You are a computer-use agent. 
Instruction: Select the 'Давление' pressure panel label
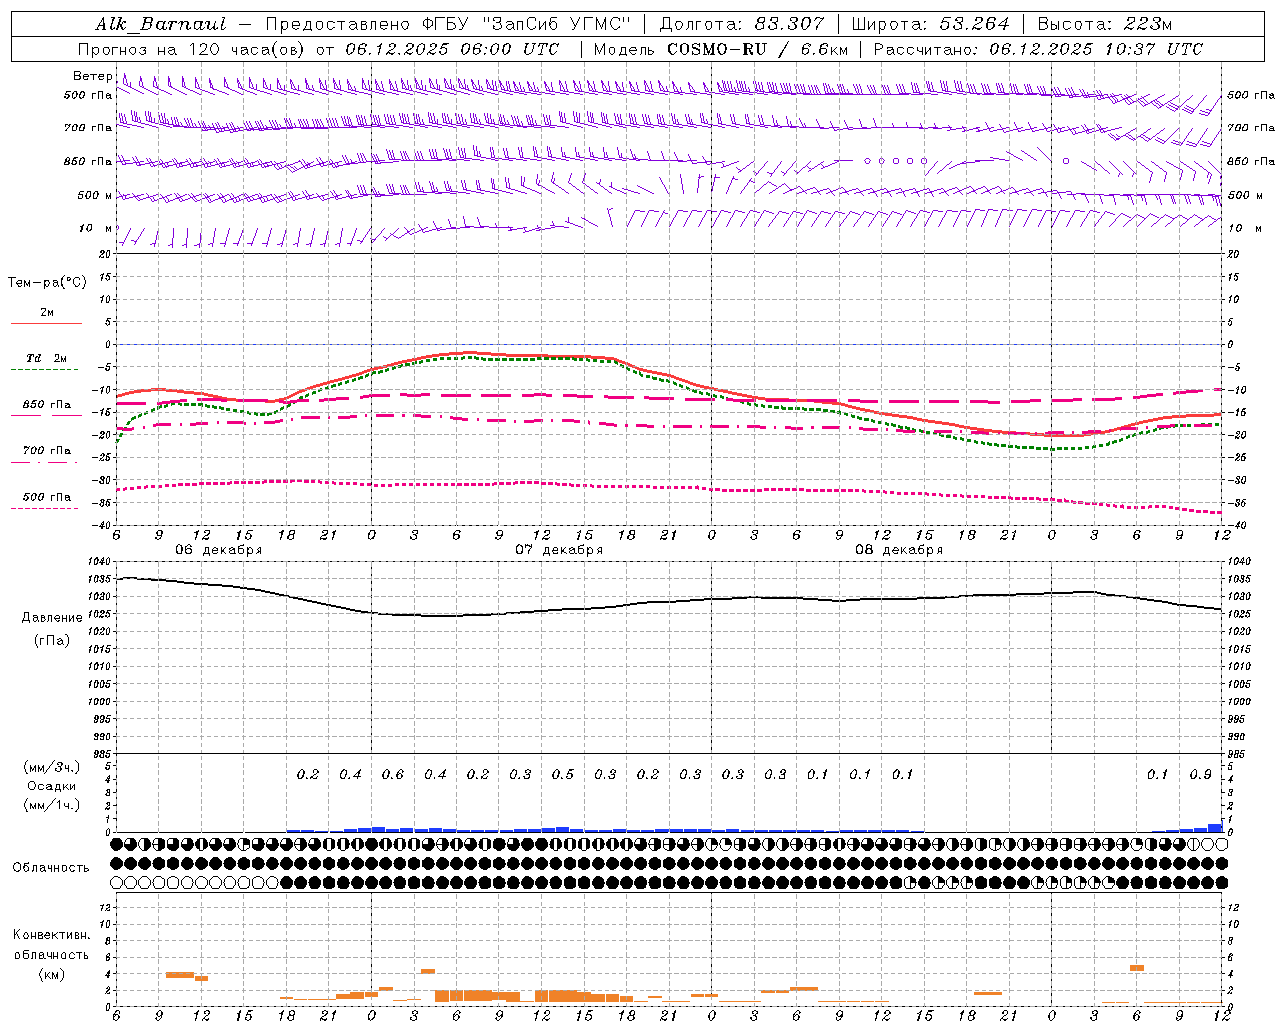click(x=52, y=618)
